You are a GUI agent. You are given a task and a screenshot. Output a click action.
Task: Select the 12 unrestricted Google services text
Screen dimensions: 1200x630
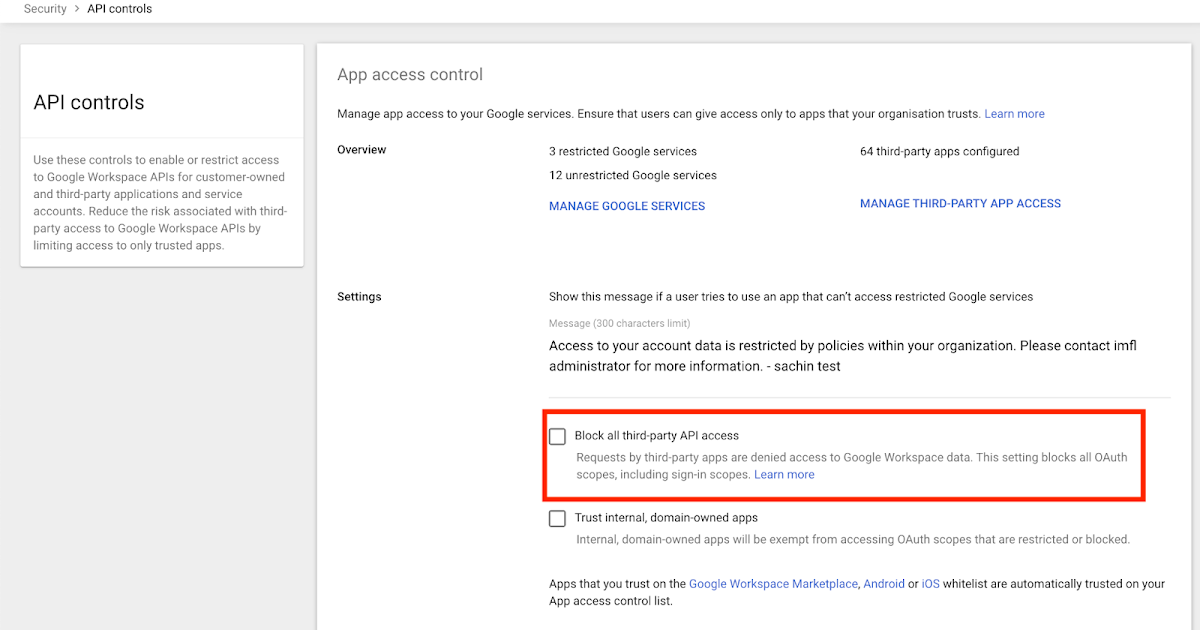[633, 176]
